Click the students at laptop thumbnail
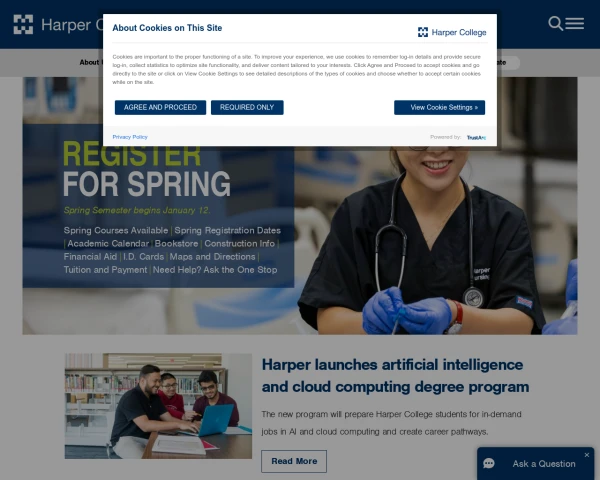The height and width of the screenshot is (480, 600). [158, 406]
